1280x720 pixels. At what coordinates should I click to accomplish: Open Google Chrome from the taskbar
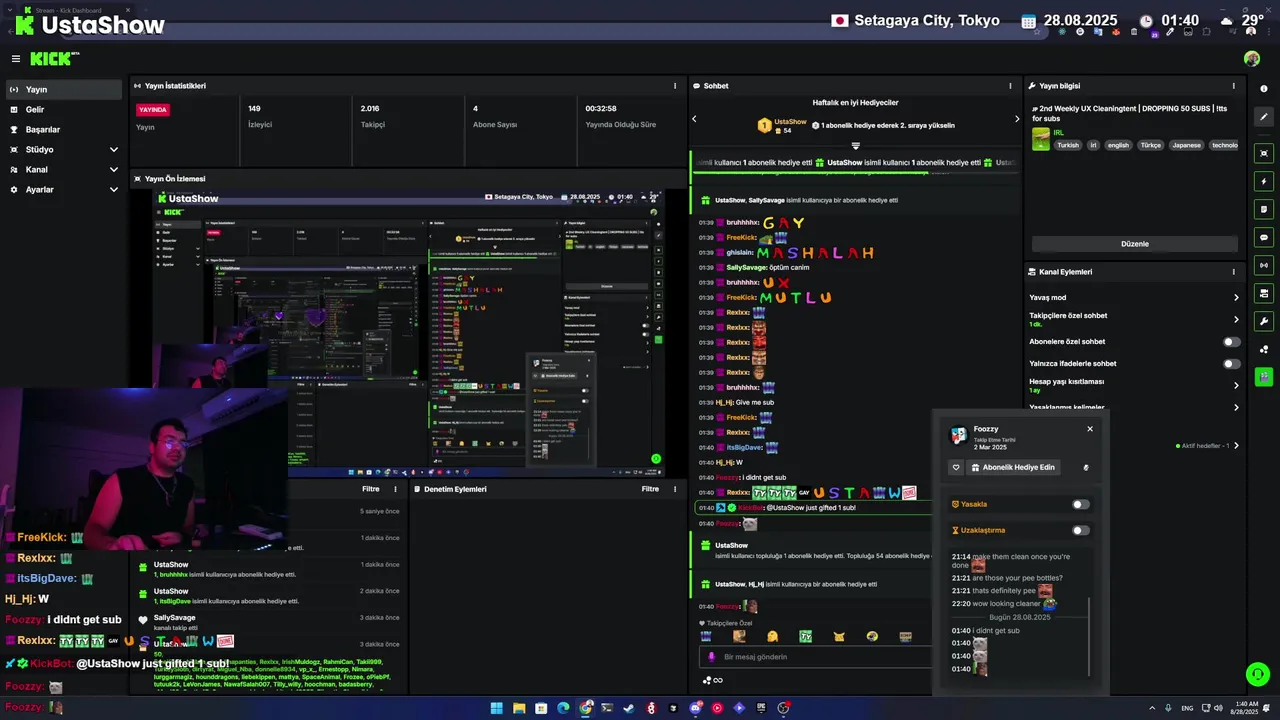tap(586, 708)
